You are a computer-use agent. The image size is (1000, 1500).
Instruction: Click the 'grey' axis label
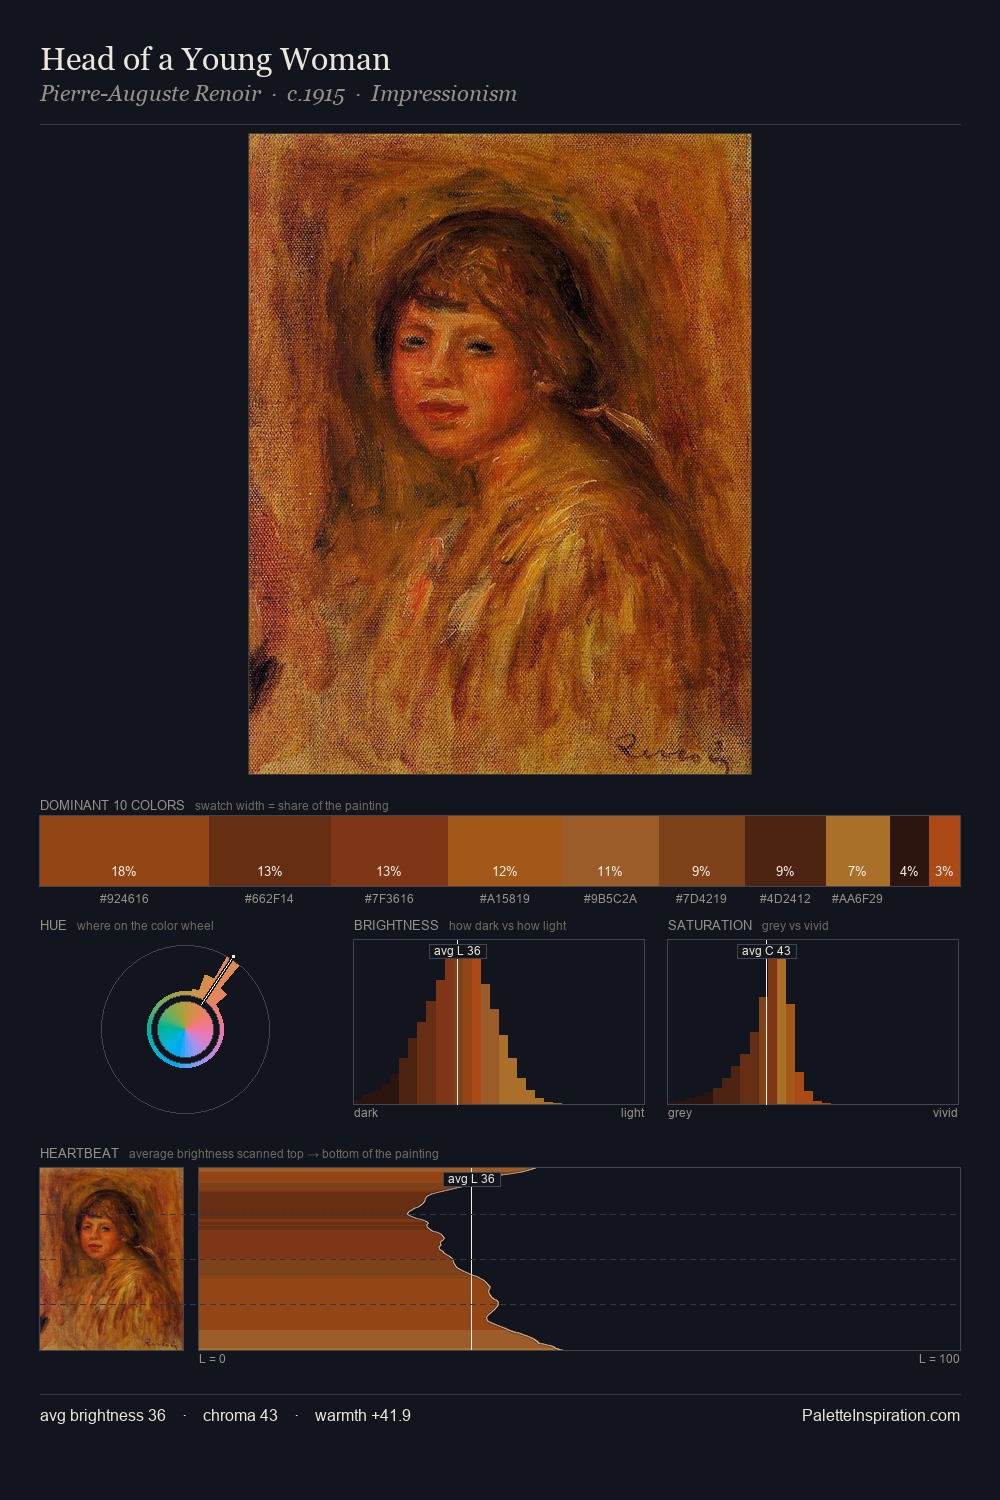point(680,1113)
